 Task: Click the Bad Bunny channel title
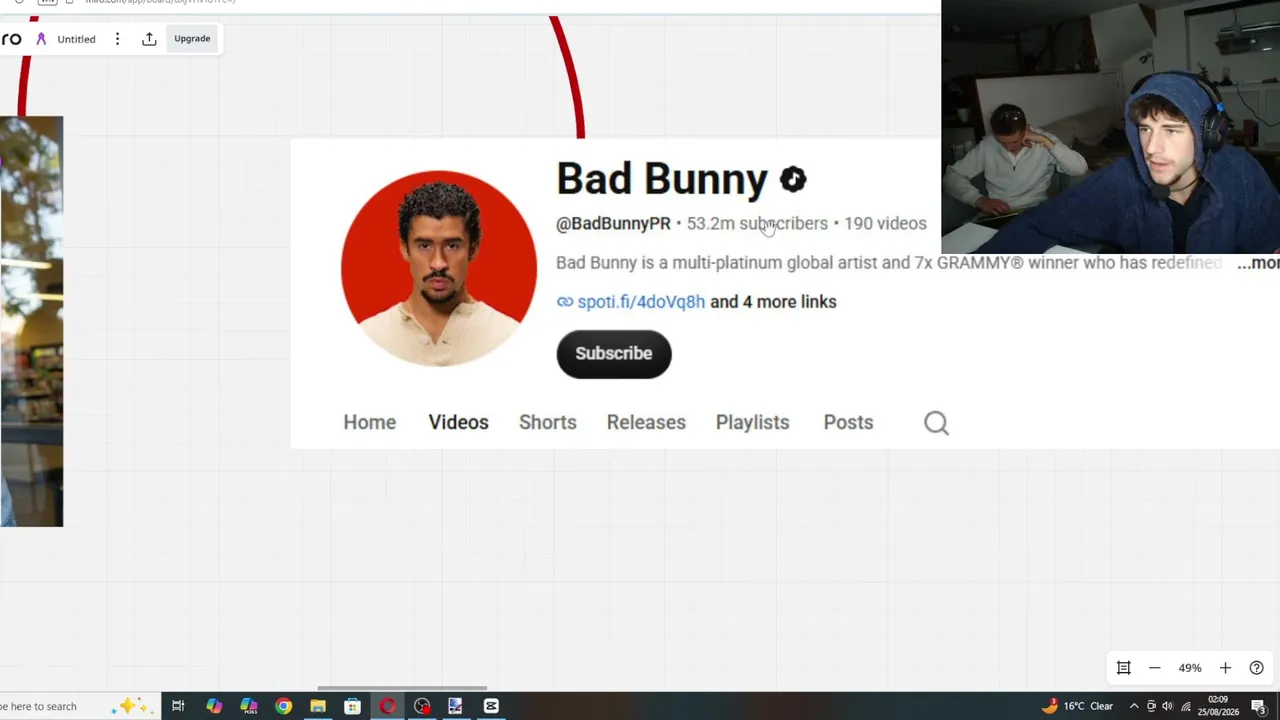pyautogui.click(x=662, y=179)
